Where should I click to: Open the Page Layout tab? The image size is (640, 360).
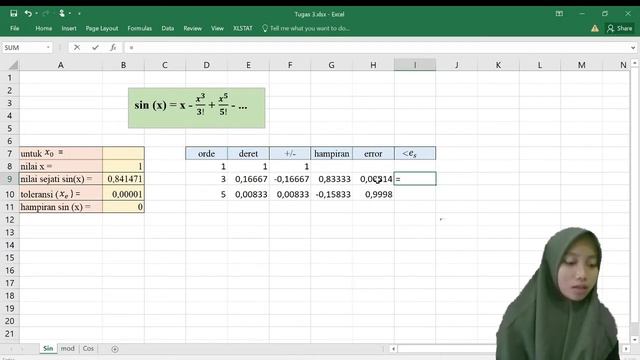102,28
